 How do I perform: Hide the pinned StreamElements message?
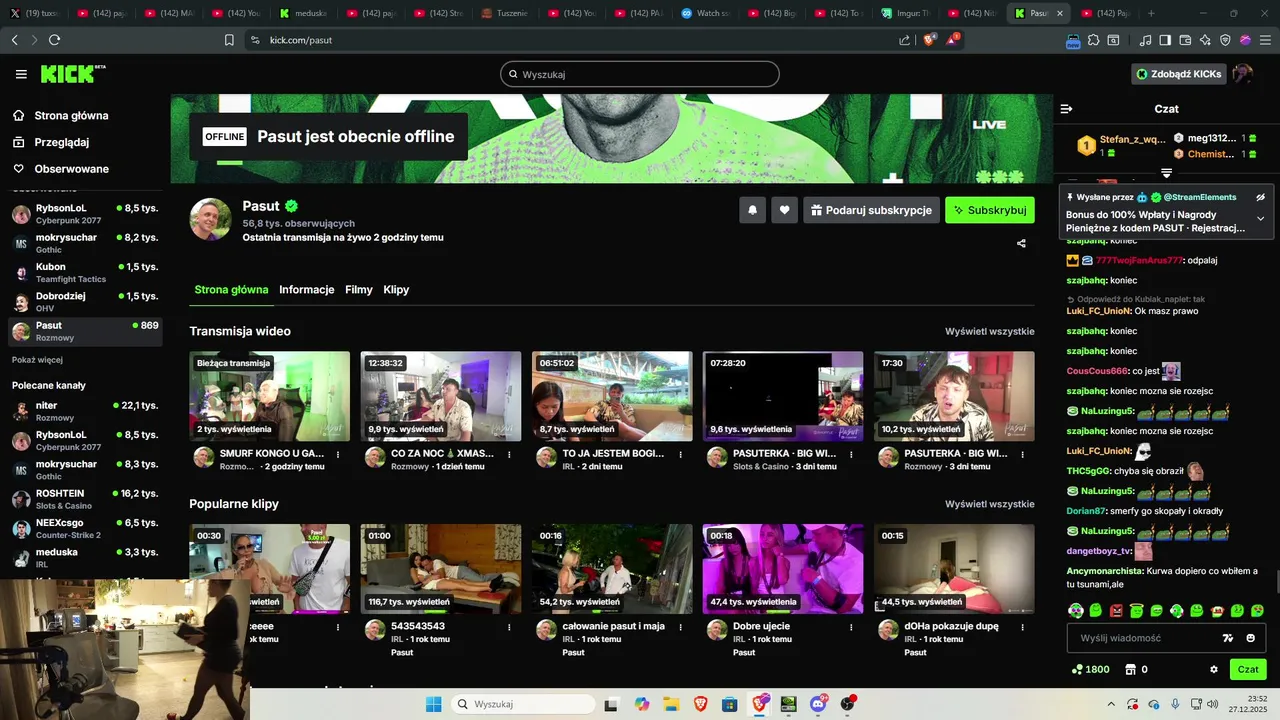coord(1261,197)
